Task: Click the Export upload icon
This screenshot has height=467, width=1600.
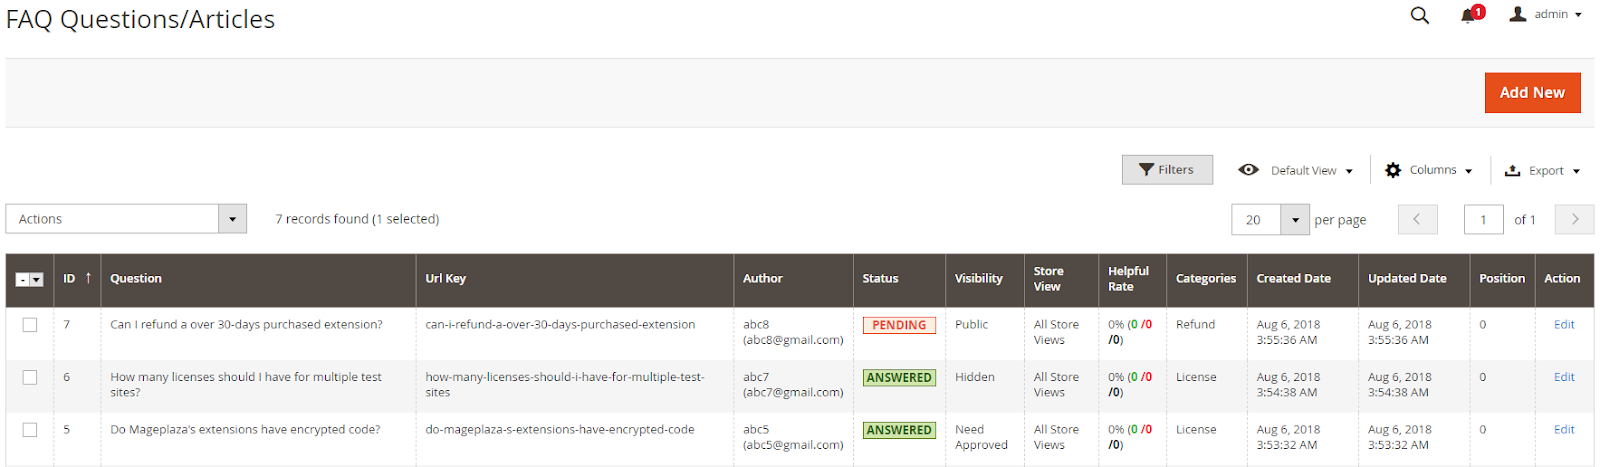Action: point(1513,171)
